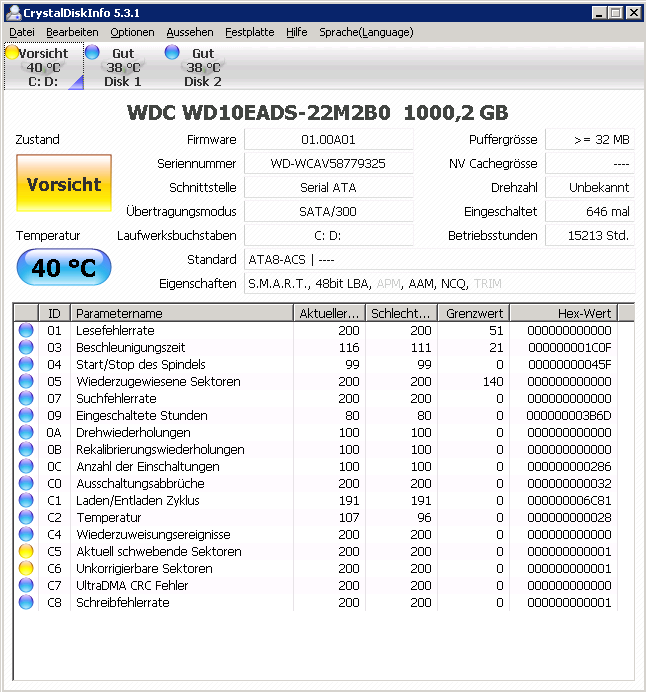Click the status orb for Wiederzugewiesene Sektoren

(x=26, y=381)
